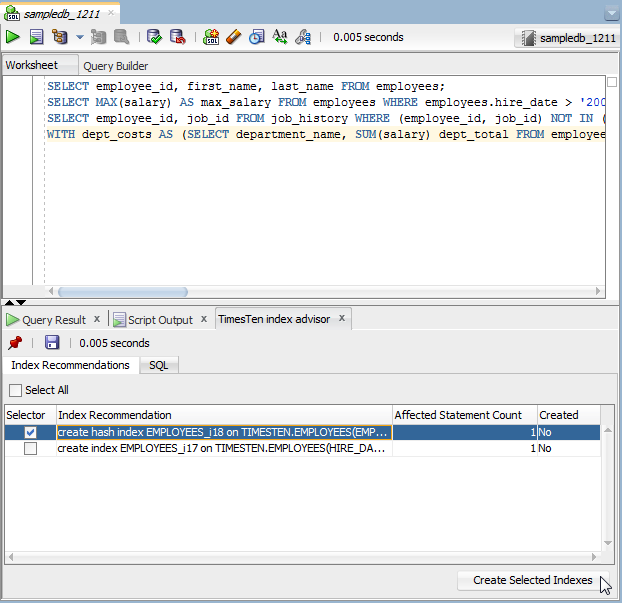Click the red pin icon
Screen dimensions: 622x603
coord(15,343)
